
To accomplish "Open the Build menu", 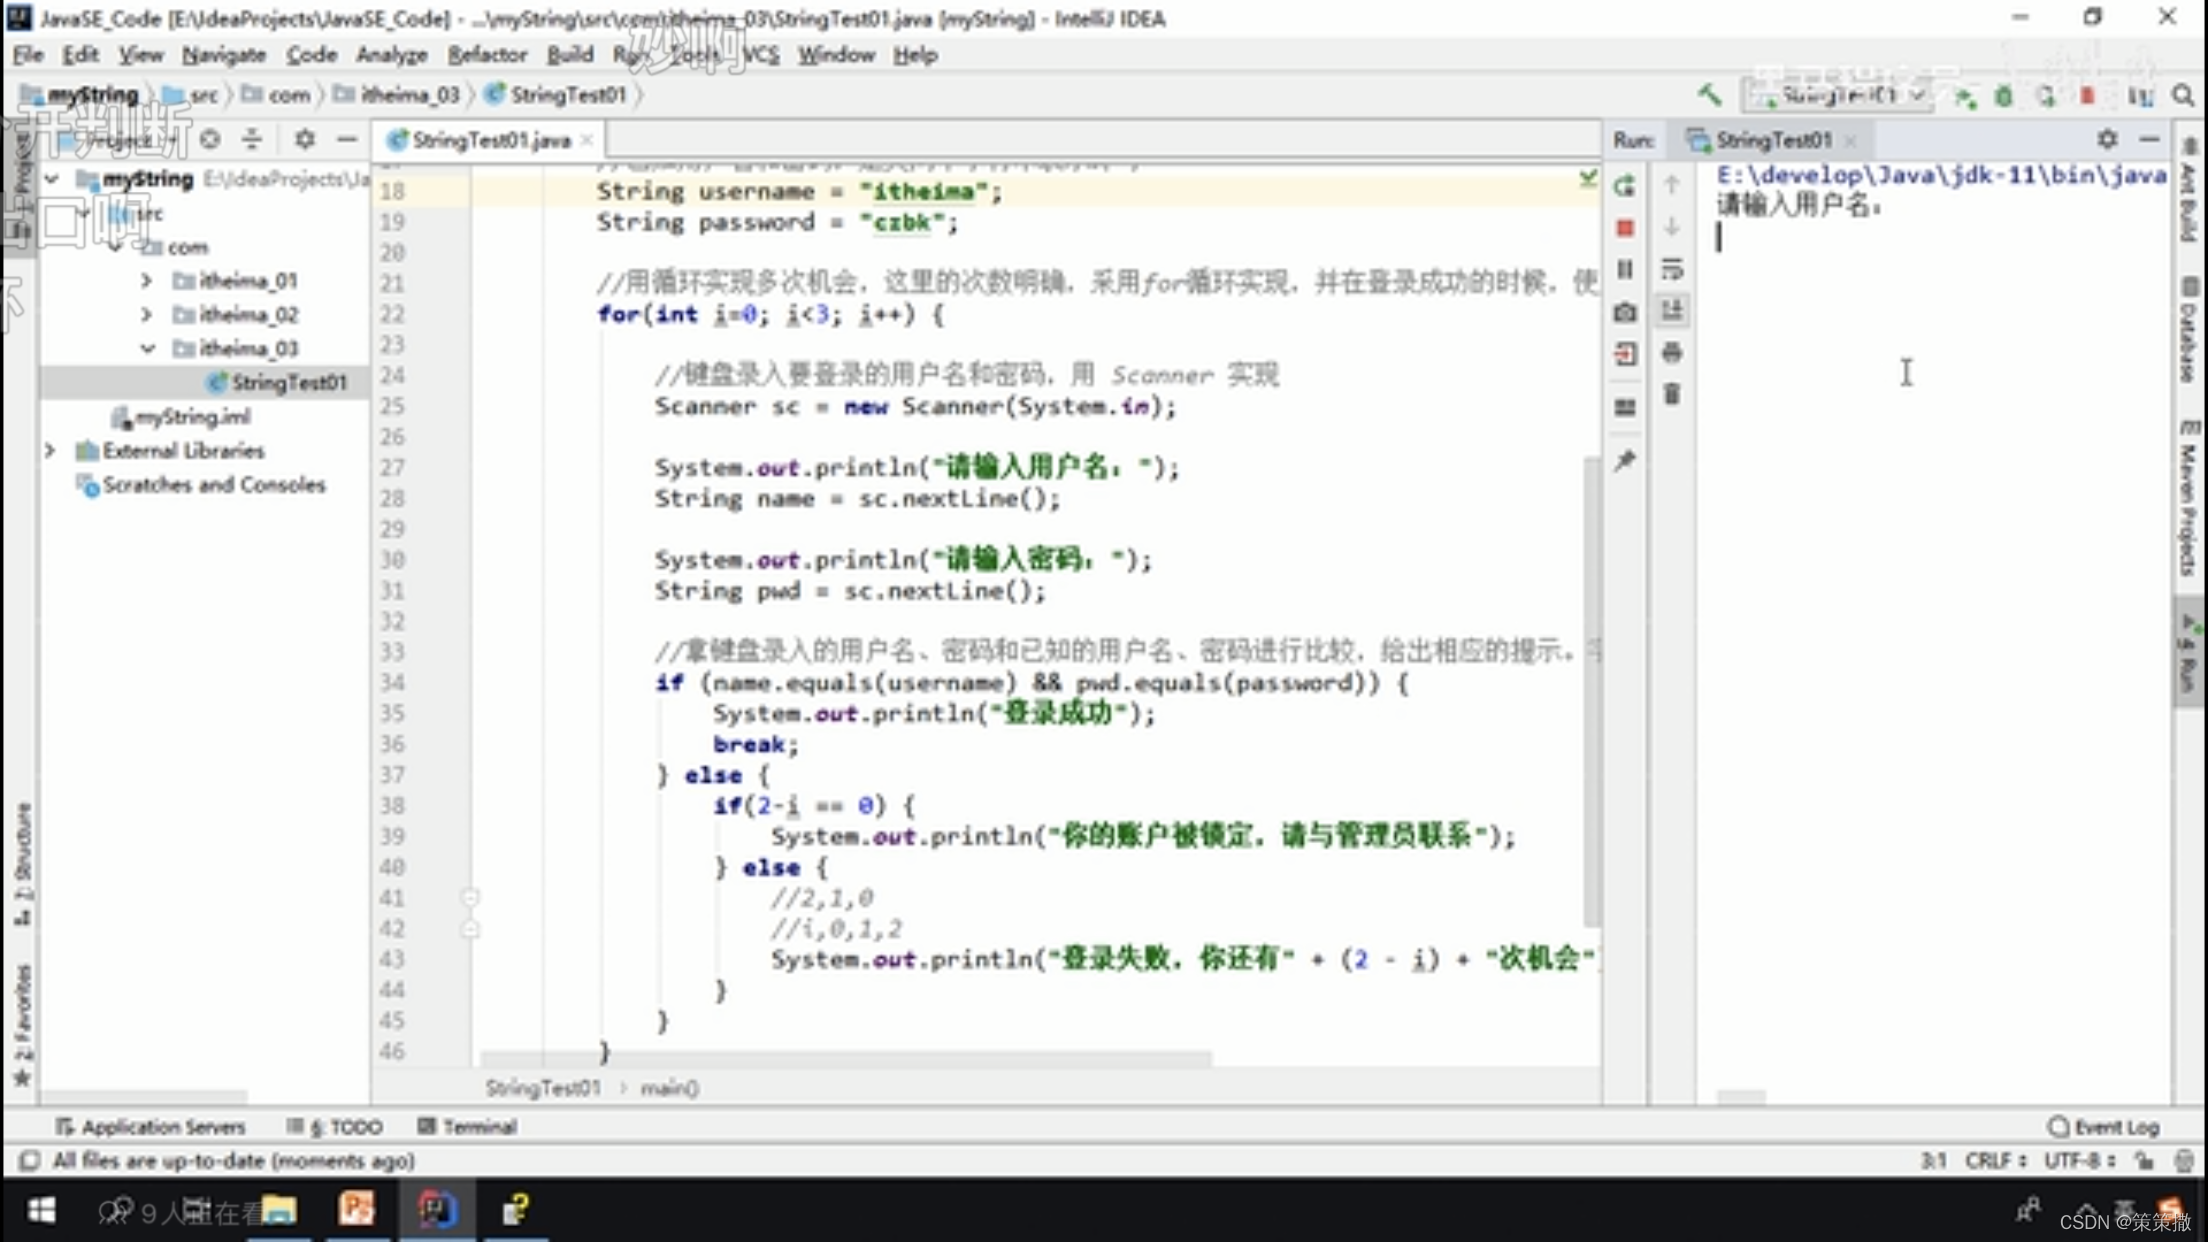I will pyautogui.click(x=569, y=55).
